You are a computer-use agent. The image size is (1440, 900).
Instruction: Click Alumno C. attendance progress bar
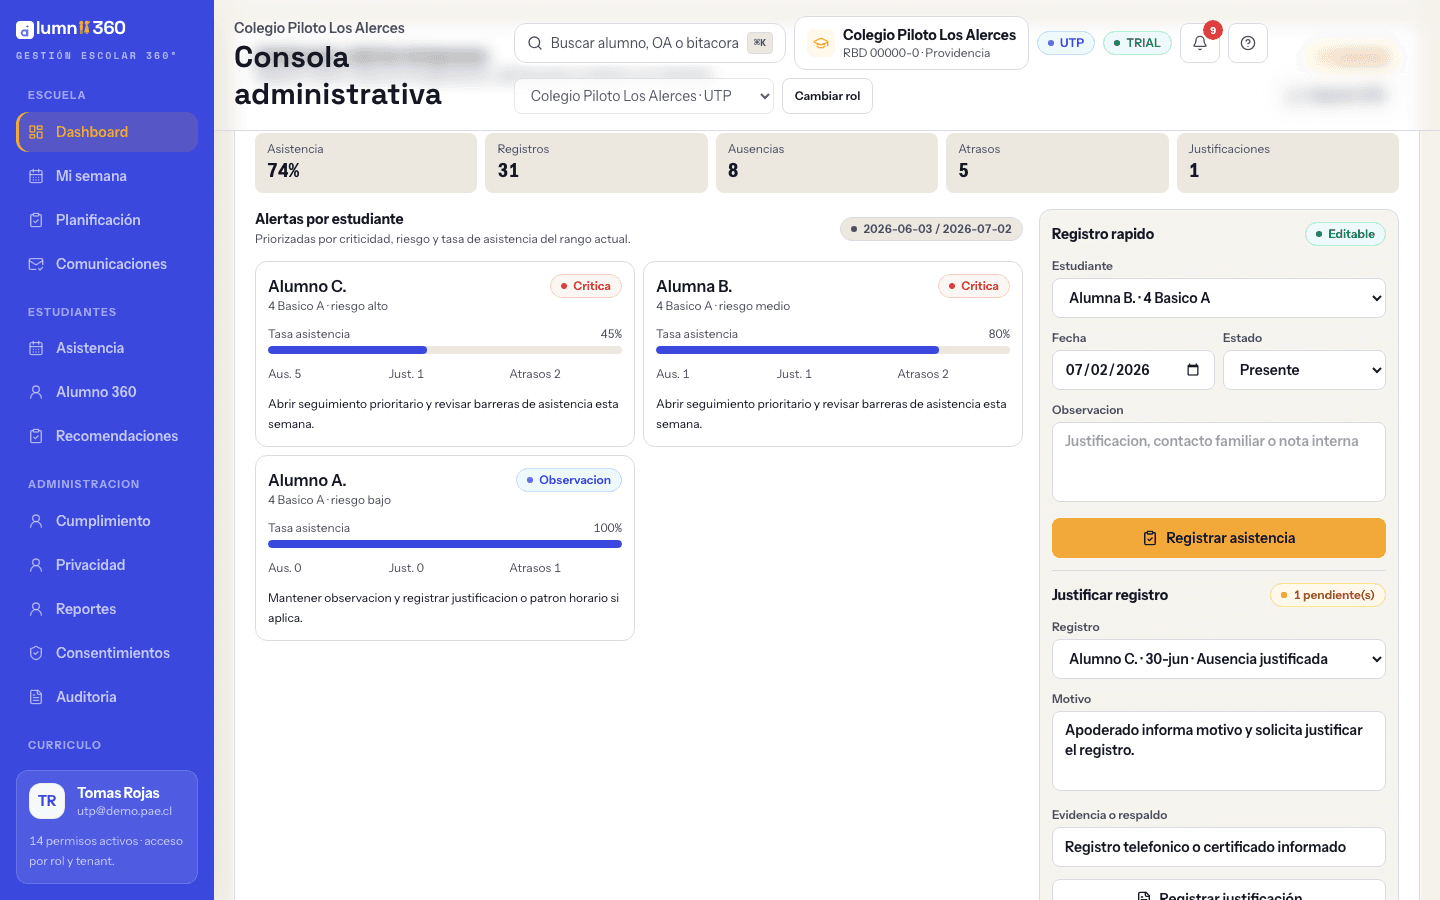click(x=445, y=350)
